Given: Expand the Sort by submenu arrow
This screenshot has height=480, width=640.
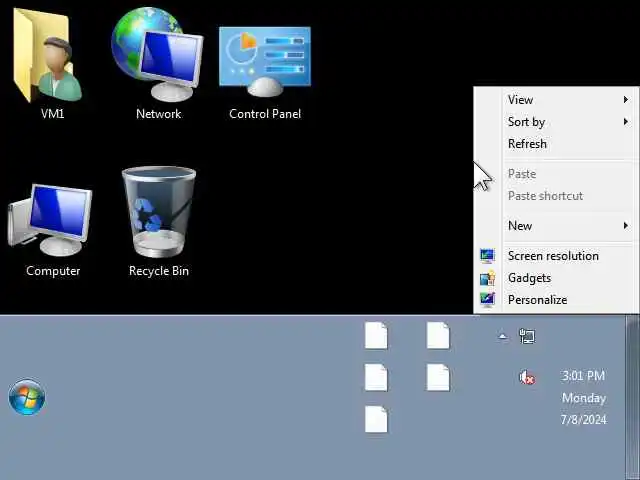Looking at the screenshot, I should coord(626,122).
